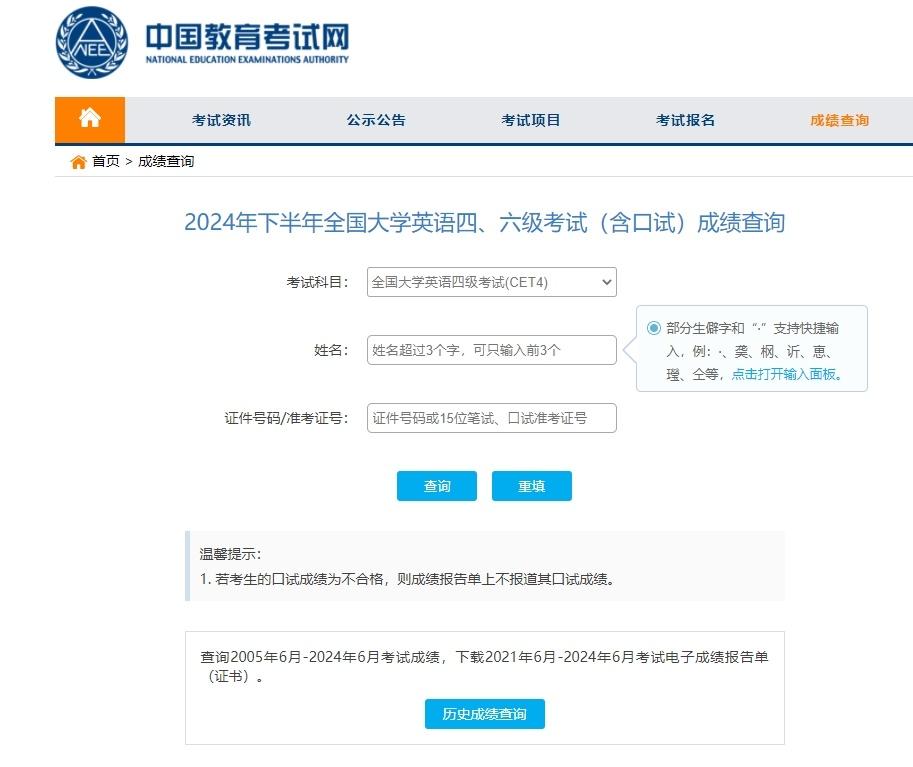
Task: Open the 考试项目 menu
Action: [530, 119]
